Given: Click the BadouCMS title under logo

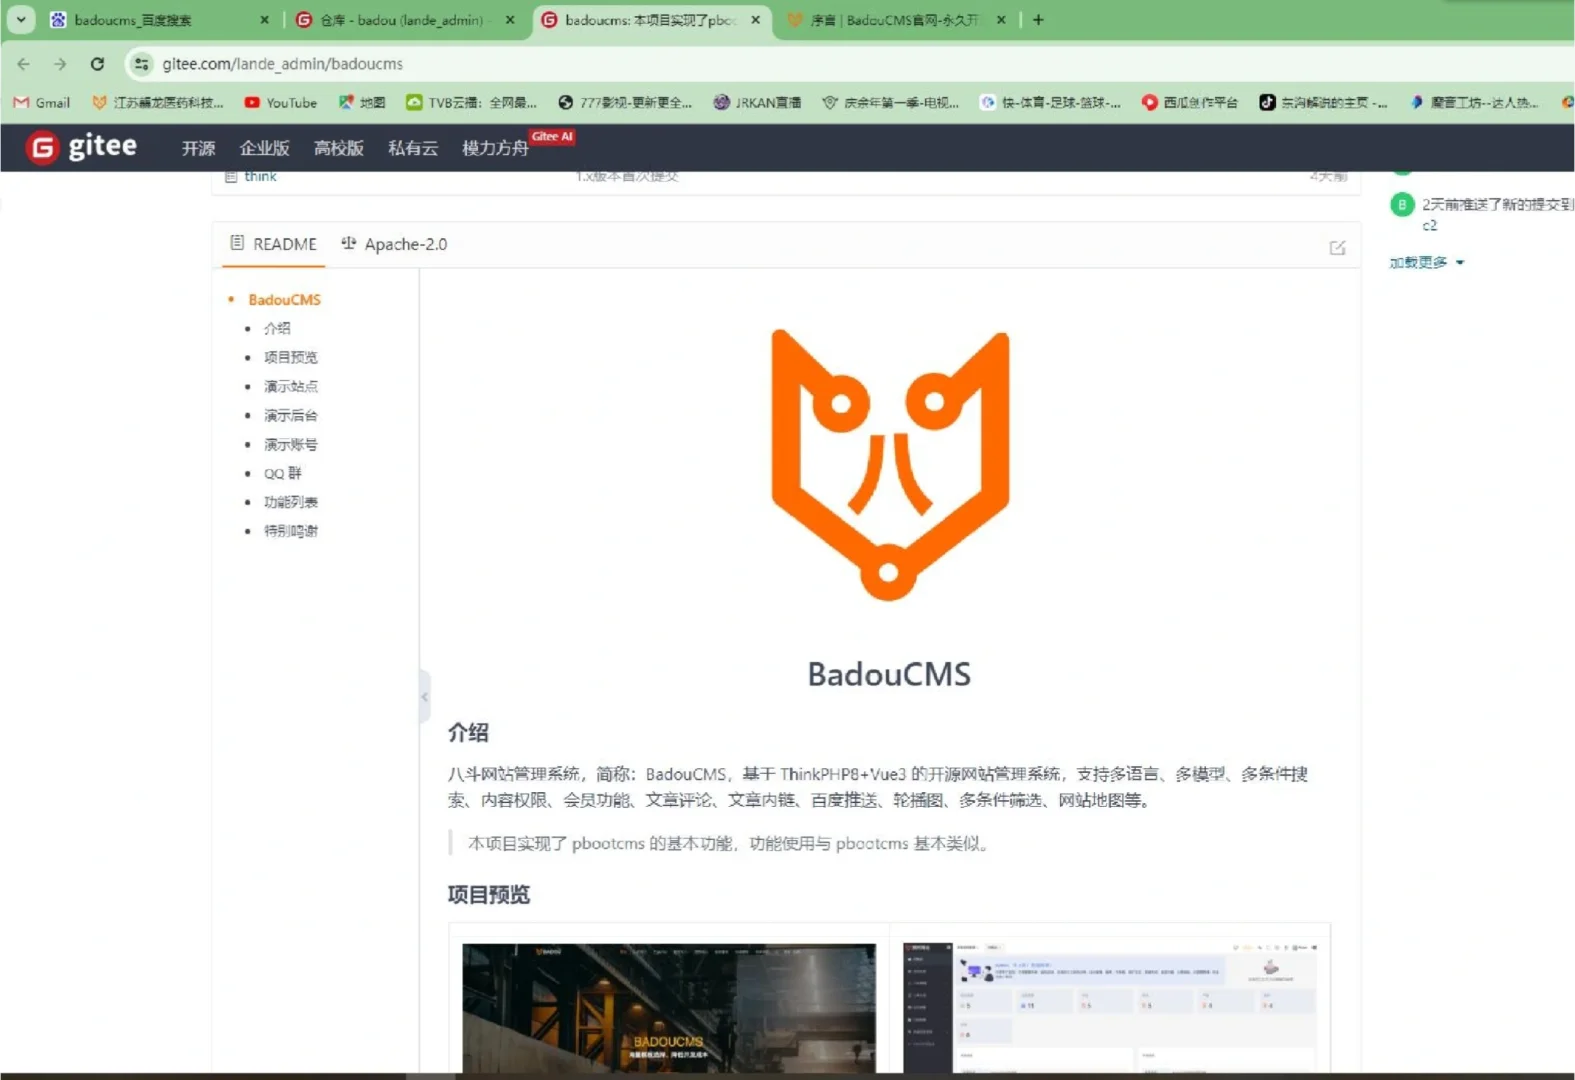Looking at the screenshot, I should coord(889,674).
